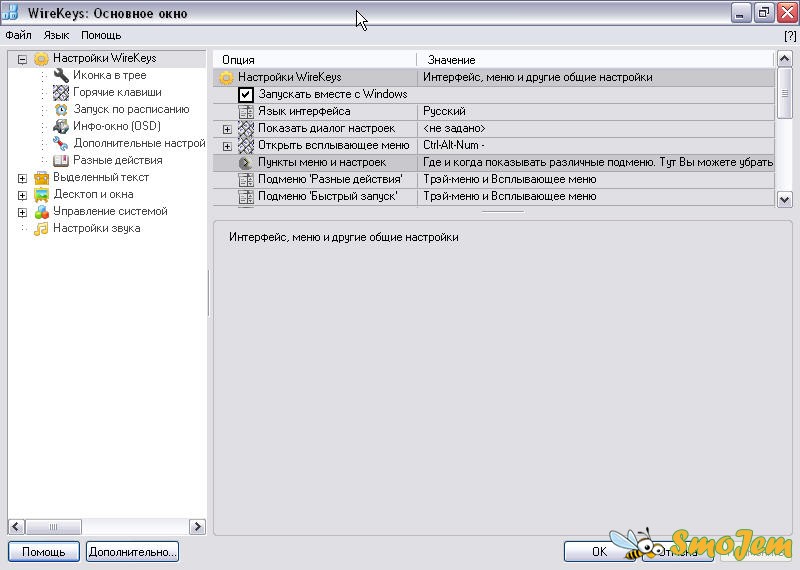Image resolution: width=800 pixels, height=570 pixels.
Task: Click the Ctrl-Alt-Num - value cell
Action: (596, 145)
